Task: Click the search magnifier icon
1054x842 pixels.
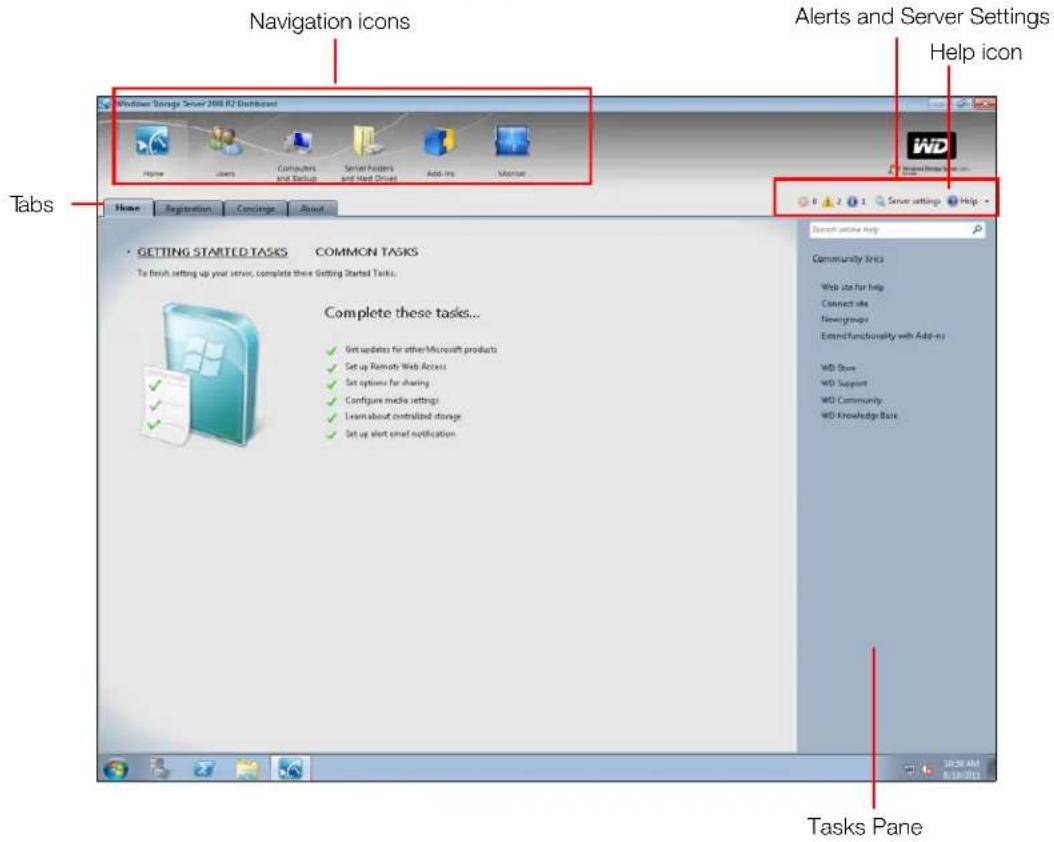Action: (x=977, y=230)
